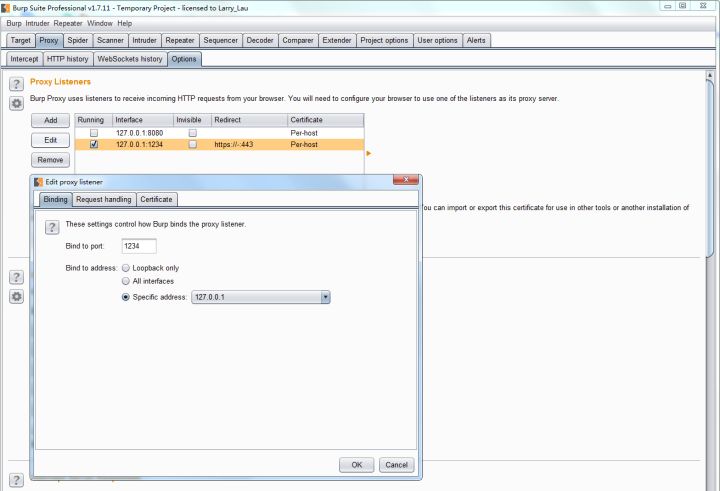Viewport: 720px width, 491px height.
Task: Open the Repeater menu in menu bar
Action: 68,23
